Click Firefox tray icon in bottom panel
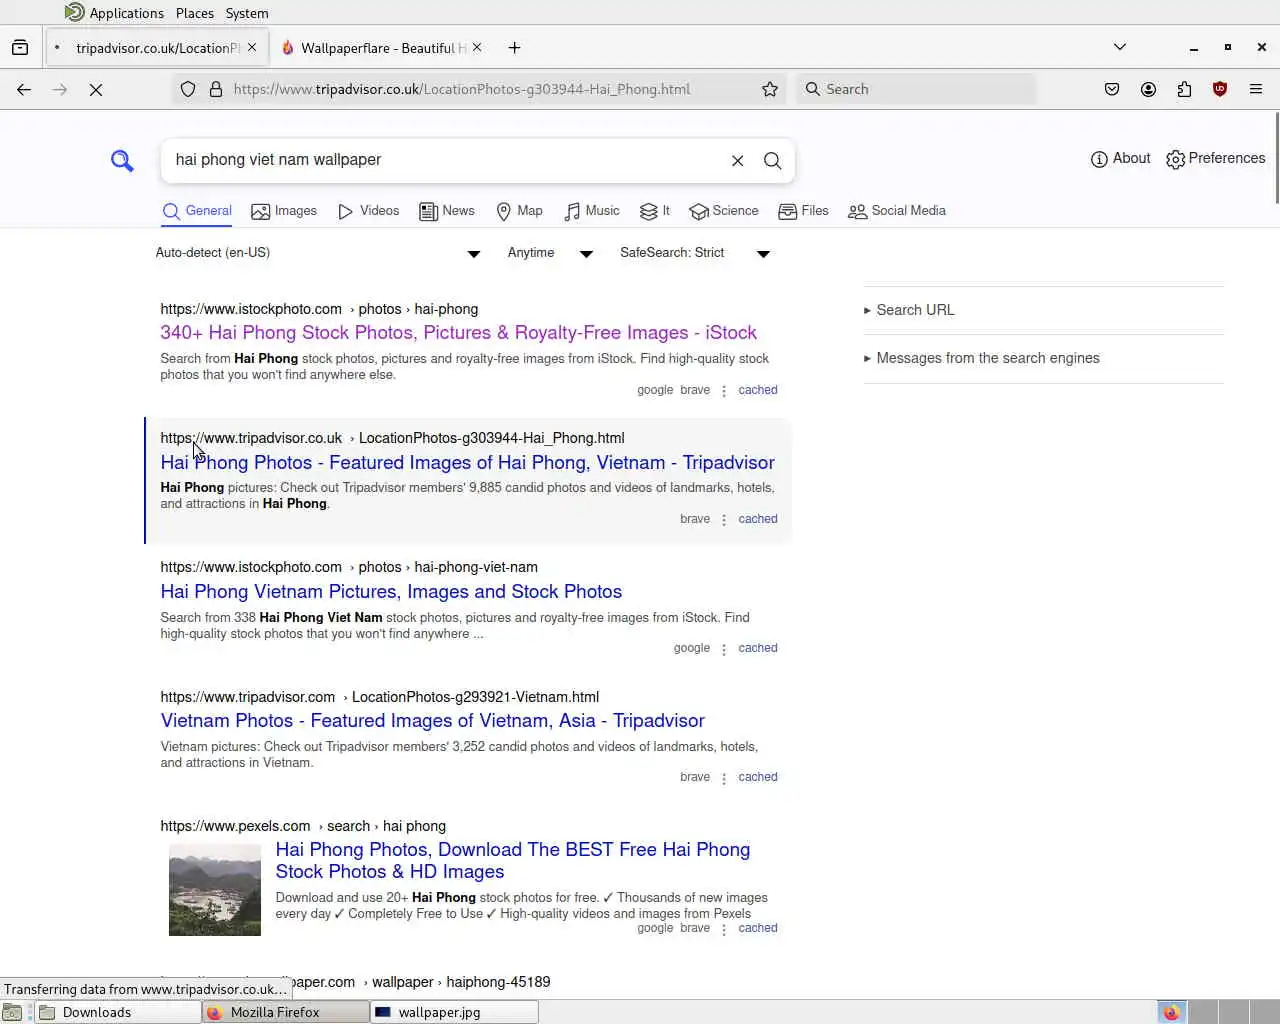Screen dimensions: 1280x1024 pyautogui.click(x=1171, y=1012)
